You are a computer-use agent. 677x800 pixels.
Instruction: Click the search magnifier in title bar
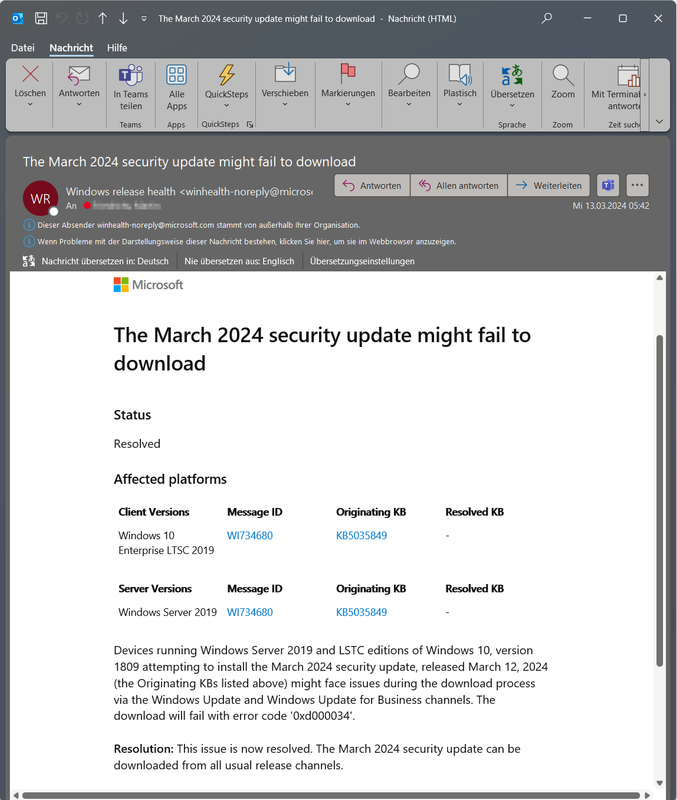[x=546, y=18]
